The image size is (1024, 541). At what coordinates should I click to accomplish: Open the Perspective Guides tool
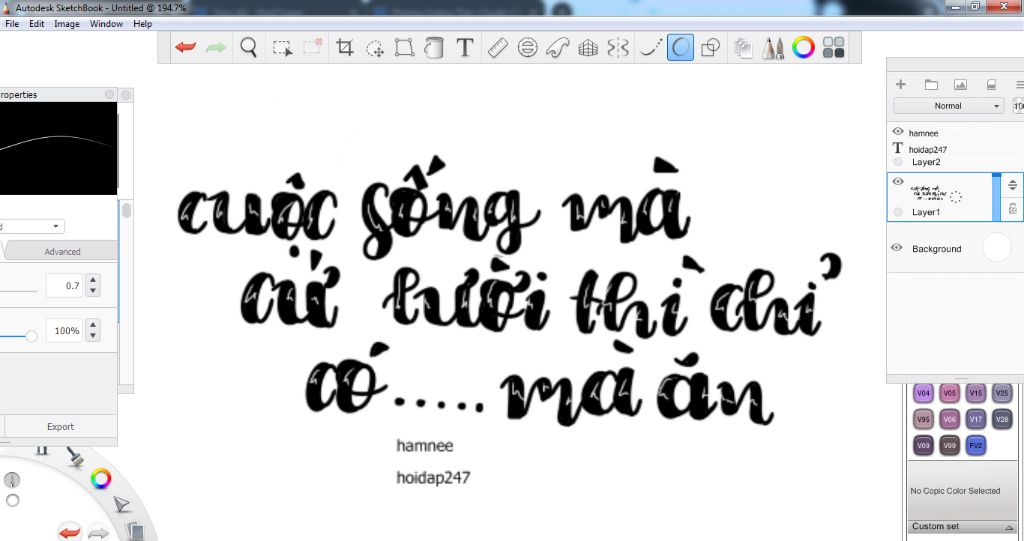pyautogui.click(x=588, y=47)
